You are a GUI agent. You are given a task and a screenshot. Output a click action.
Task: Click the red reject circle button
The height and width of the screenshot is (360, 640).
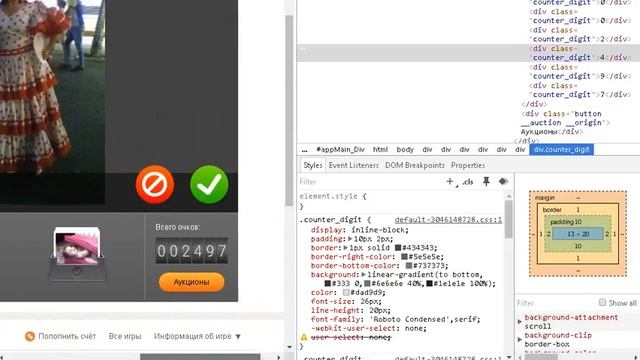click(x=155, y=184)
